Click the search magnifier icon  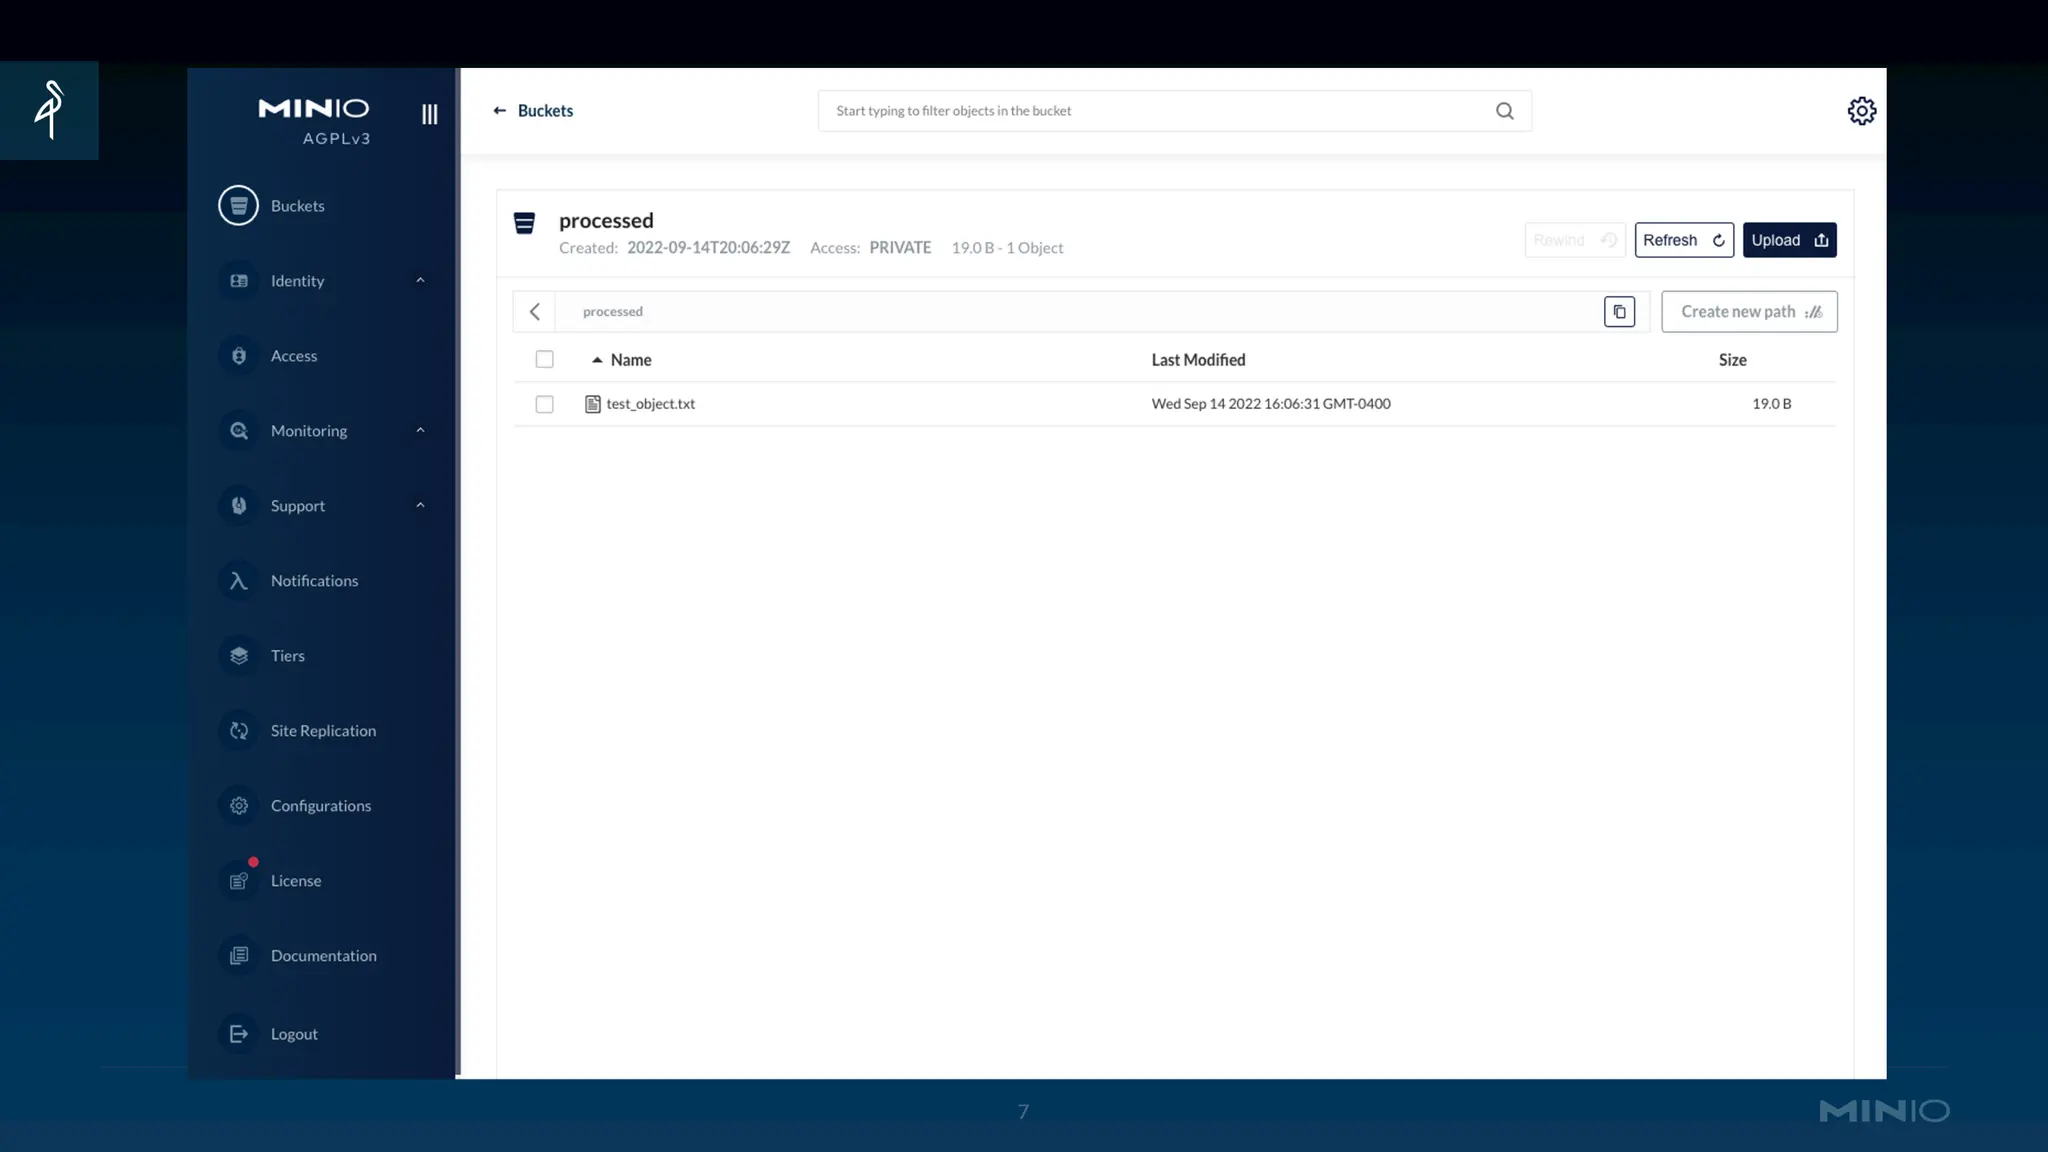1504,111
